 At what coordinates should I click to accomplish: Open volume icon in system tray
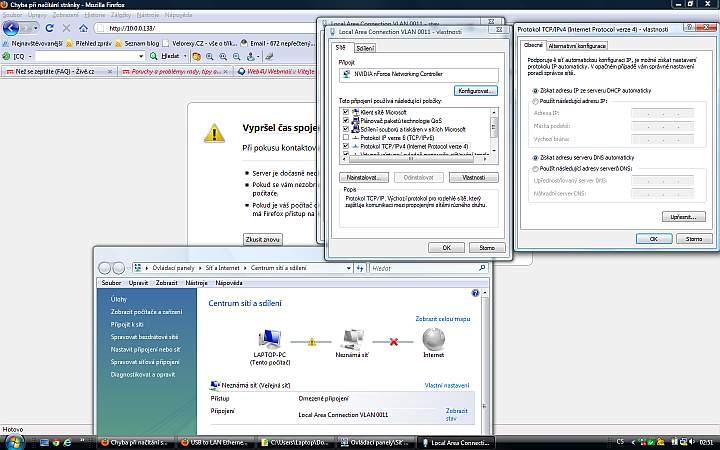[692, 442]
